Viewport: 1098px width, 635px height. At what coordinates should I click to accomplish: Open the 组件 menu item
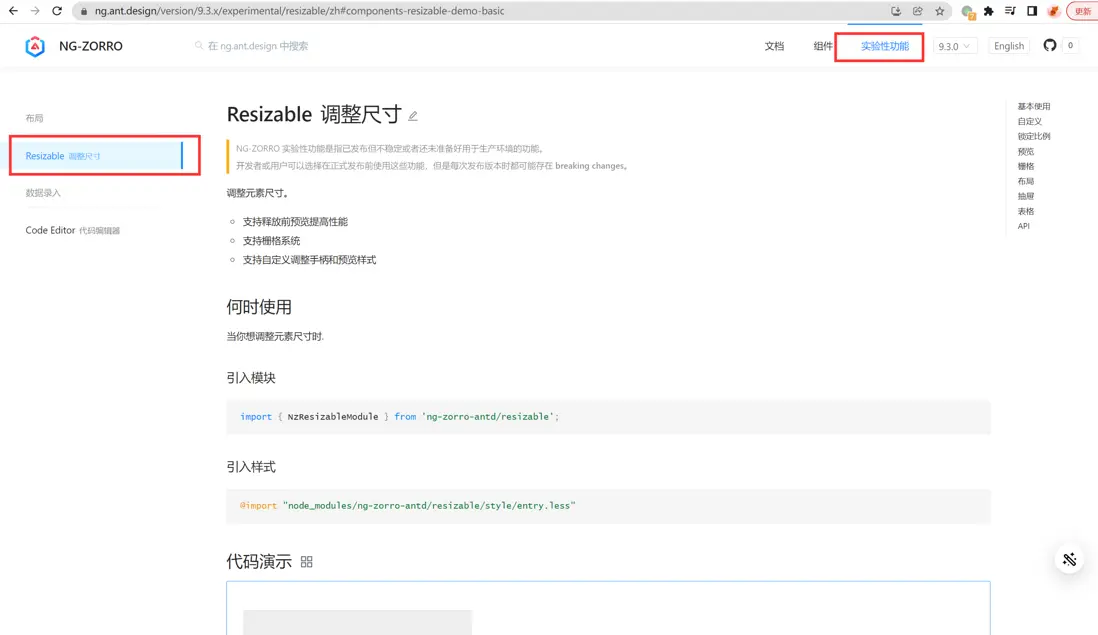point(823,46)
